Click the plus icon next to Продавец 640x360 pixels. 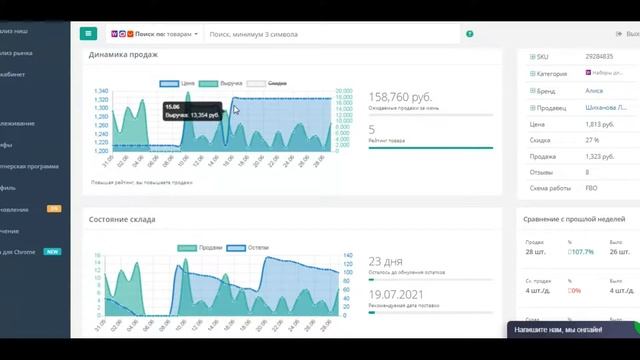532,108
